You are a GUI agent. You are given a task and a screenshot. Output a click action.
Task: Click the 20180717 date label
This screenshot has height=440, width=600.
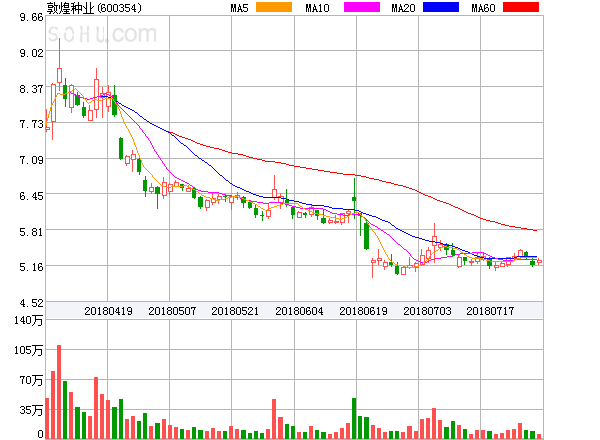click(490, 311)
